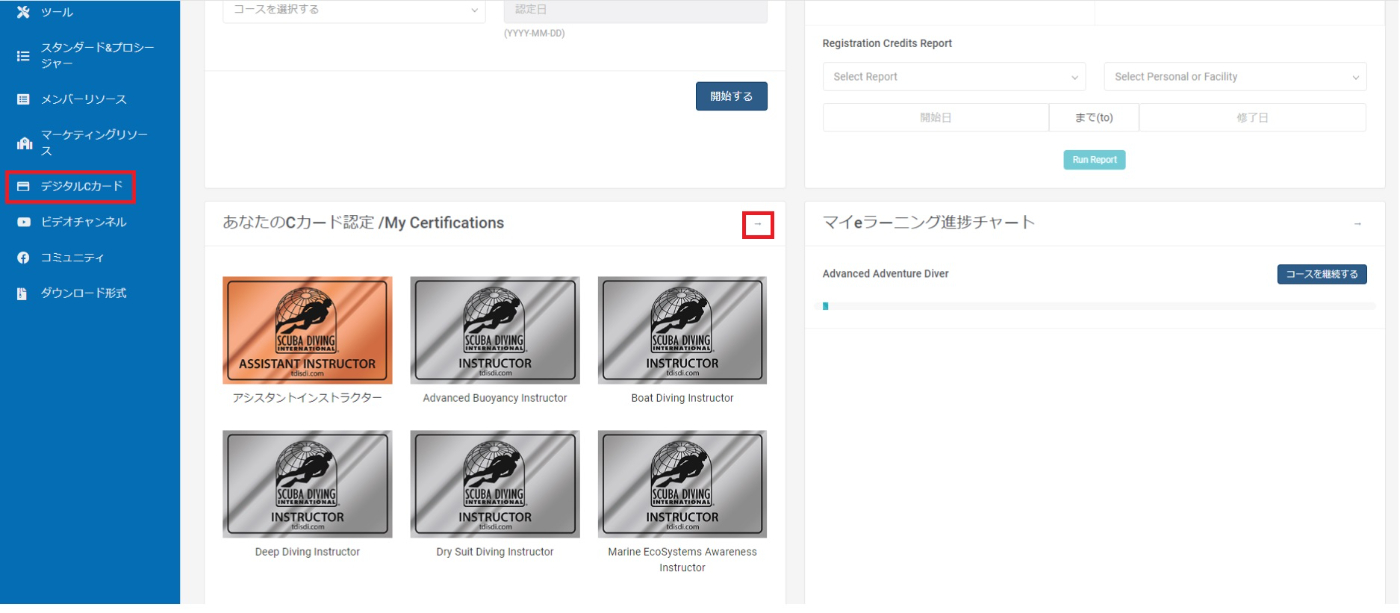Screen dimensions: 1400x613
Task: Open コミュニティ menu item
Action: click(x=72, y=258)
